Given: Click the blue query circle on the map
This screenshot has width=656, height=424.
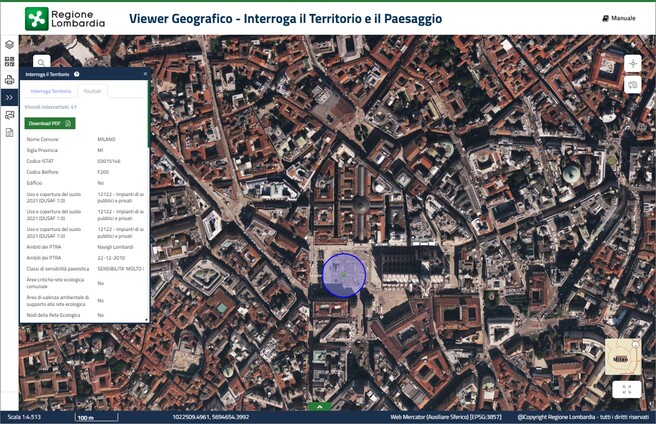Looking at the screenshot, I should [344, 275].
